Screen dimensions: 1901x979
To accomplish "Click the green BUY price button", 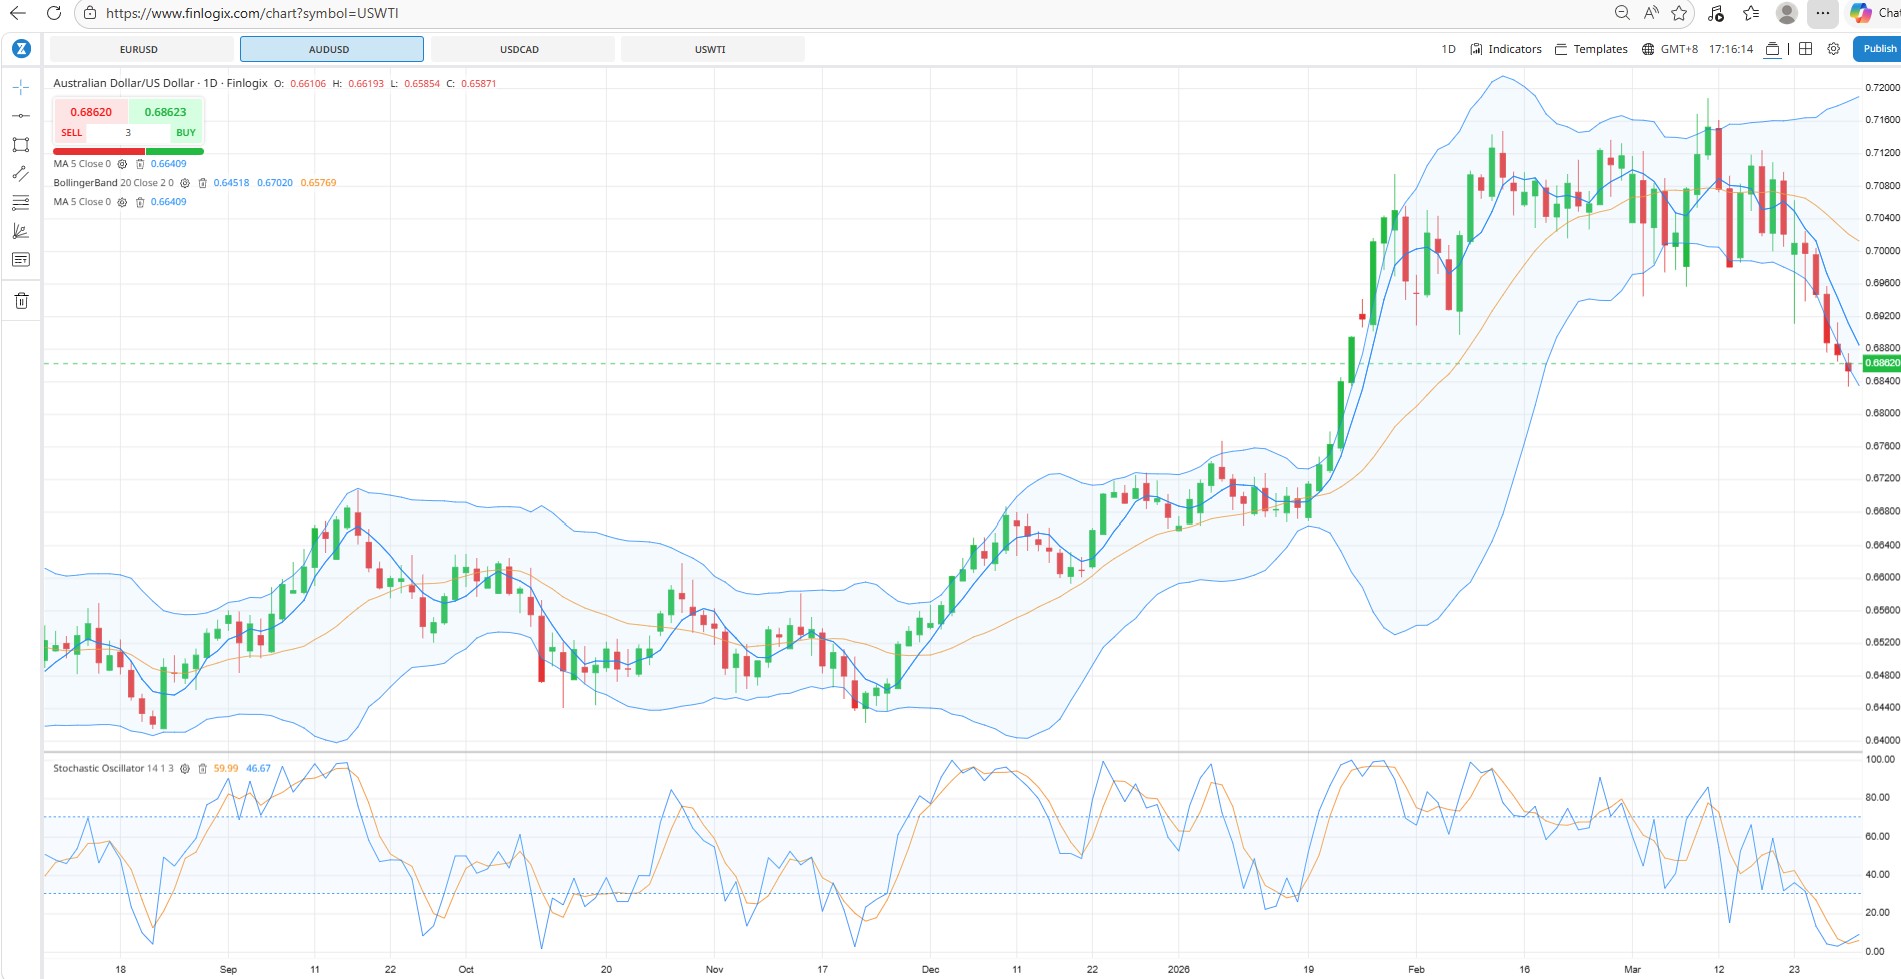I will [166, 112].
